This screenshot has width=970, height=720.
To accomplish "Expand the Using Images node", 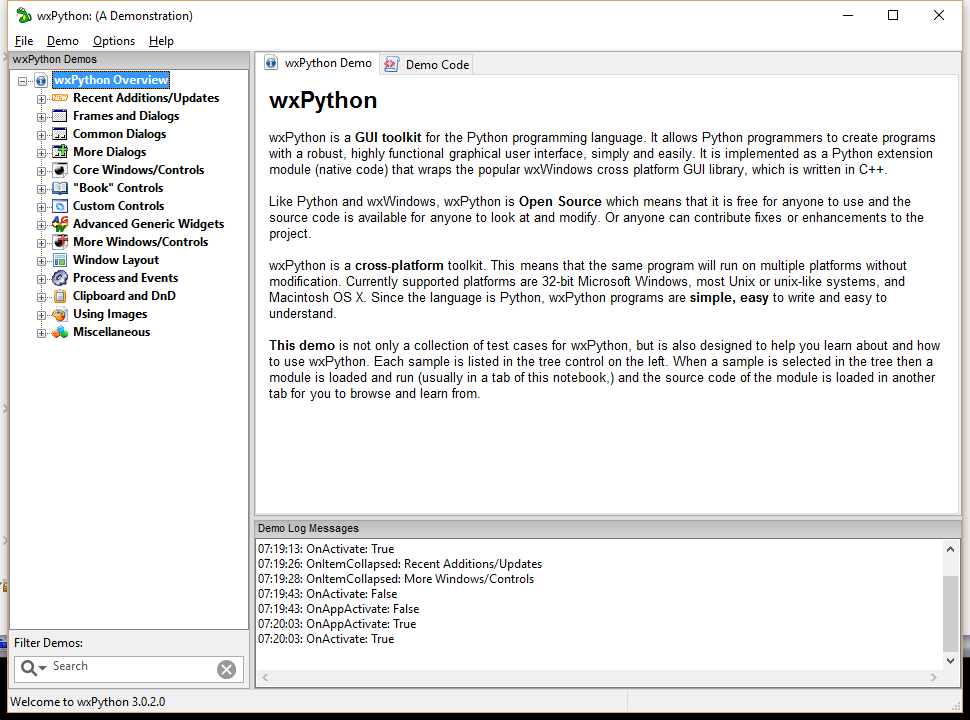I will pos(41,315).
